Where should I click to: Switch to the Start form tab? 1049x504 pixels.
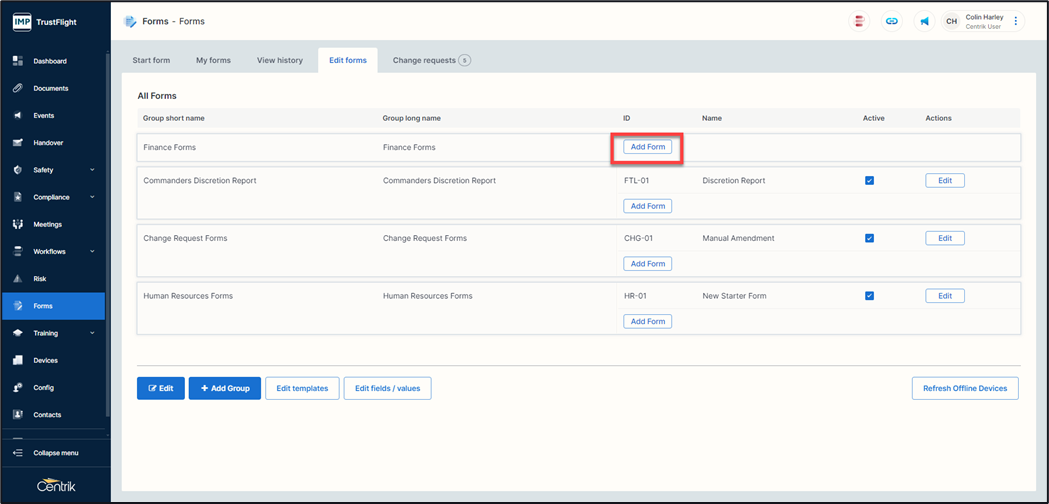(151, 60)
